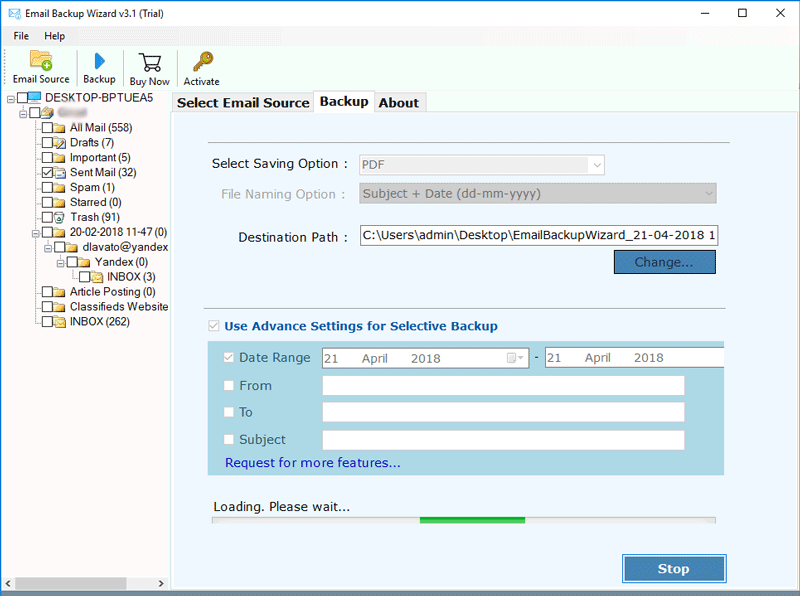Image resolution: width=800 pixels, height=596 pixels.
Task: Click the From text field
Action: [x=503, y=386]
